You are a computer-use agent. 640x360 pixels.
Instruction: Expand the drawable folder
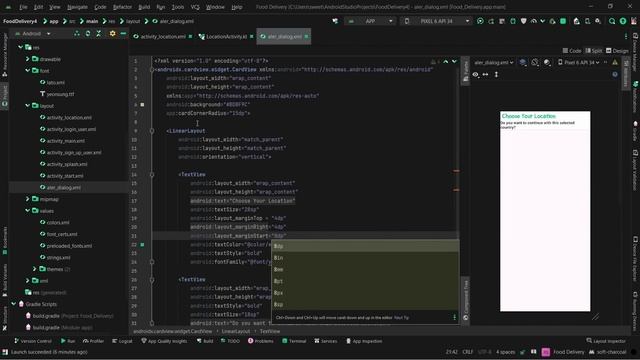pos(28,59)
